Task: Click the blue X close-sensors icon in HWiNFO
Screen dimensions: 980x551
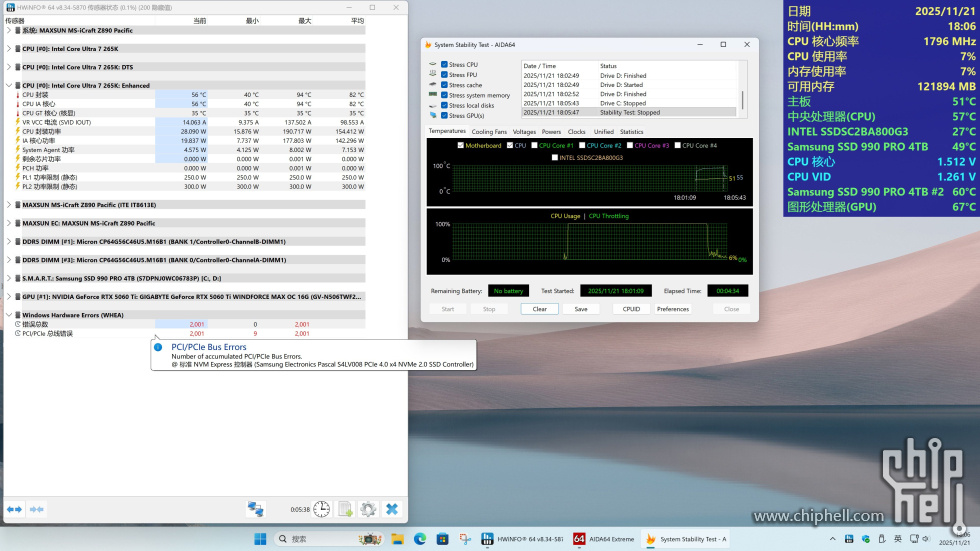Action: point(392,509)
